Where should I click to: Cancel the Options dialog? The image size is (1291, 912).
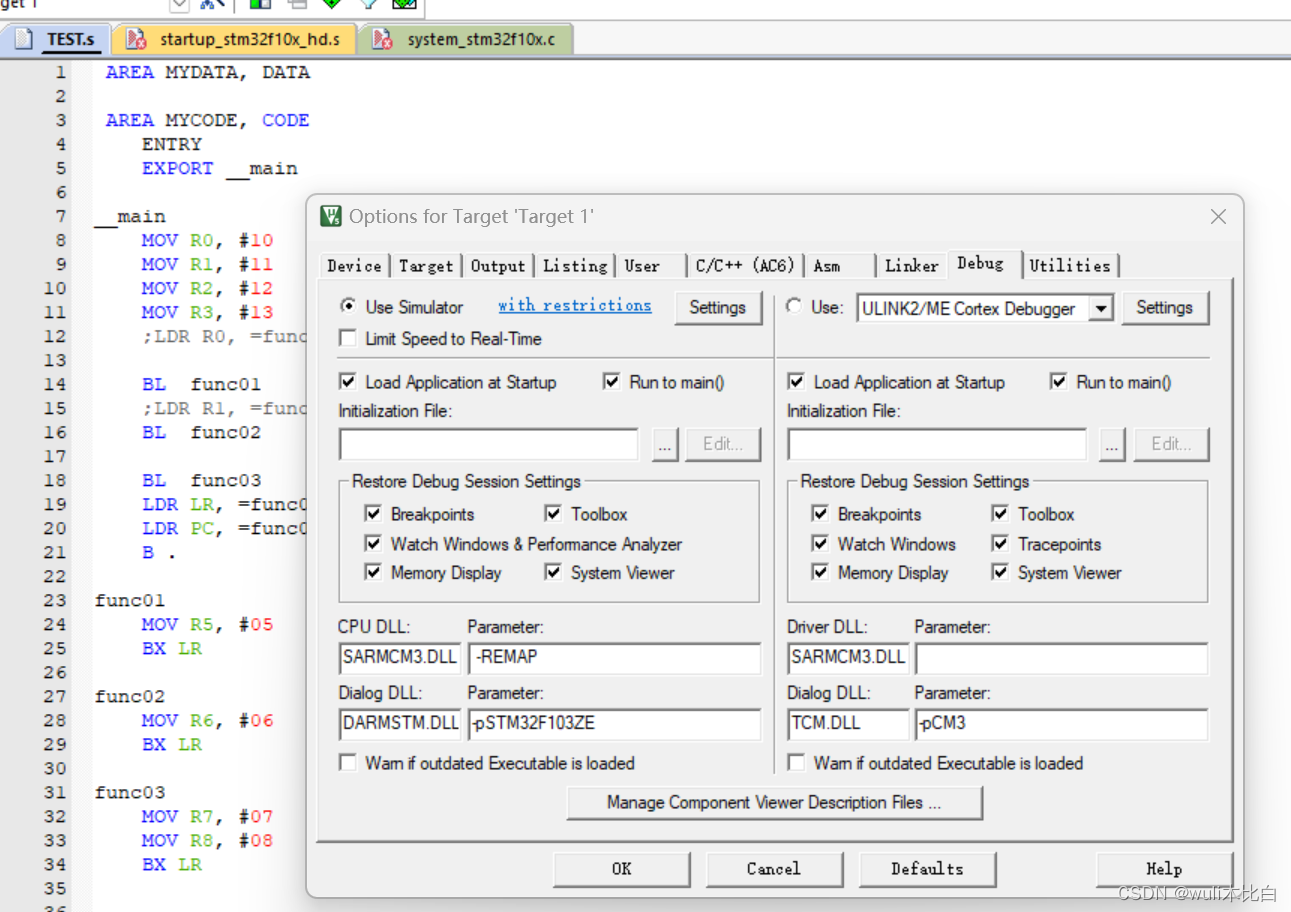(774, 868)
